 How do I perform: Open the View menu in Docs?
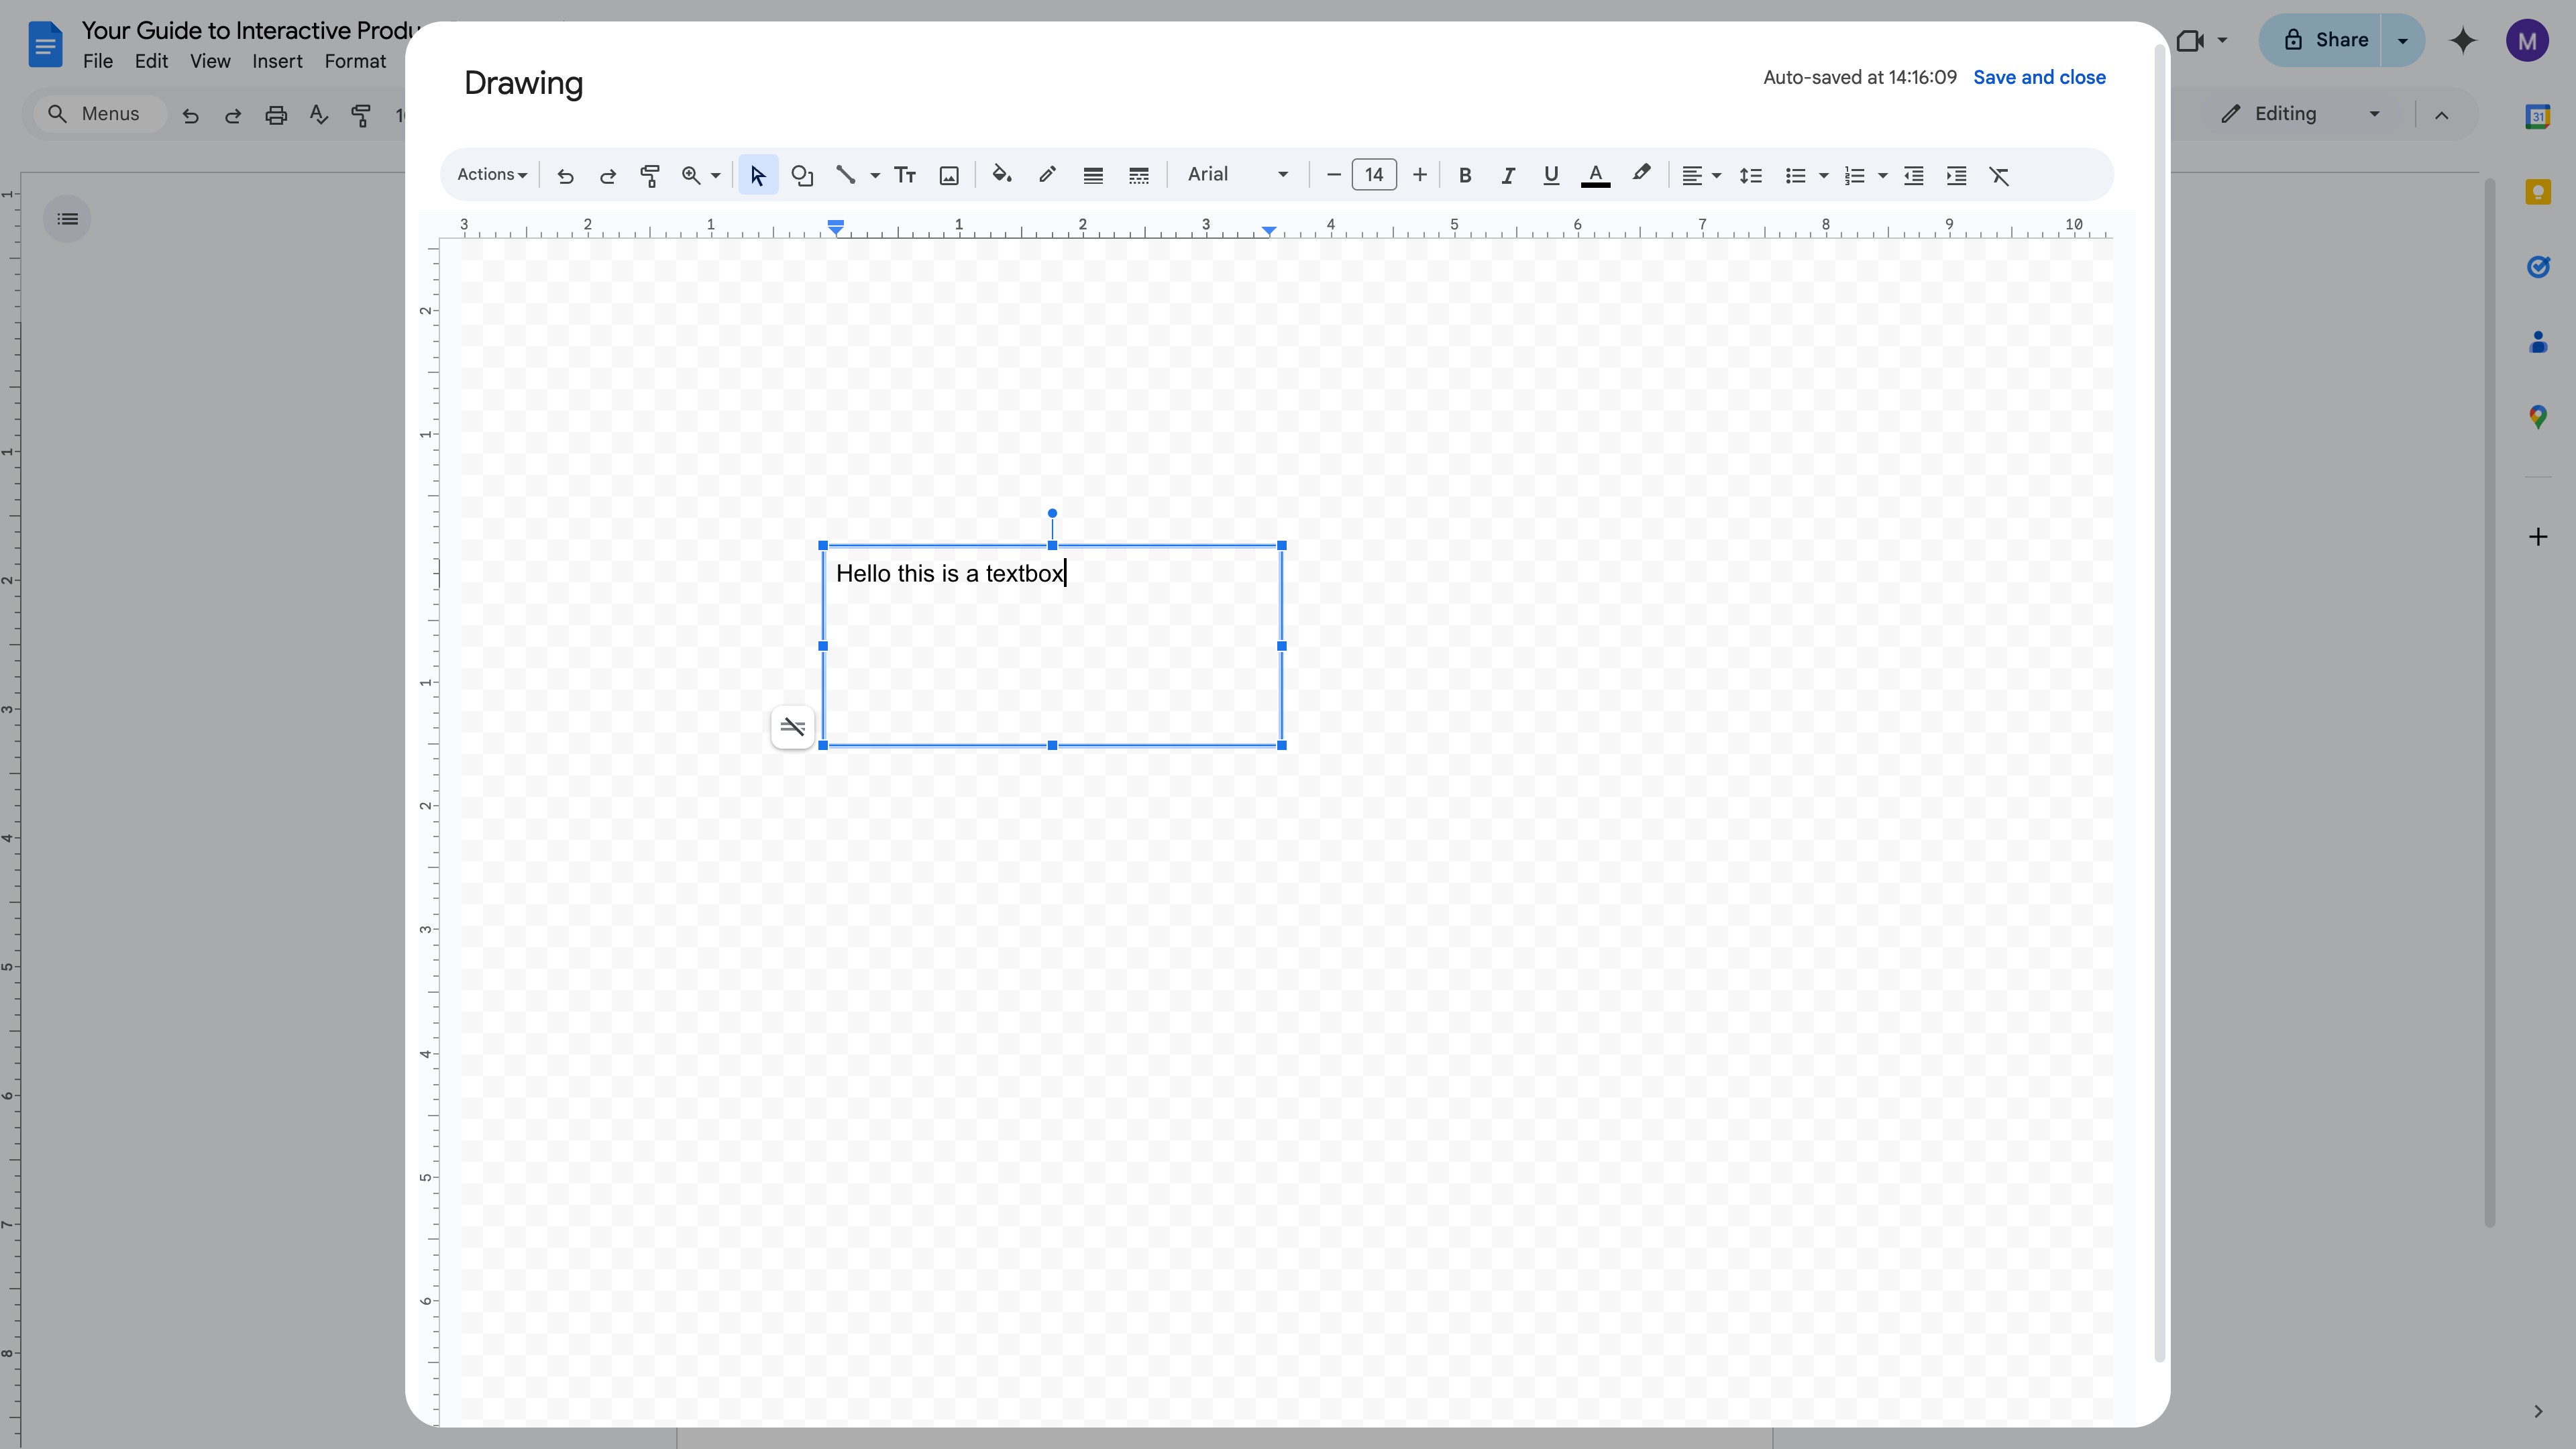[x=210, y=62]
